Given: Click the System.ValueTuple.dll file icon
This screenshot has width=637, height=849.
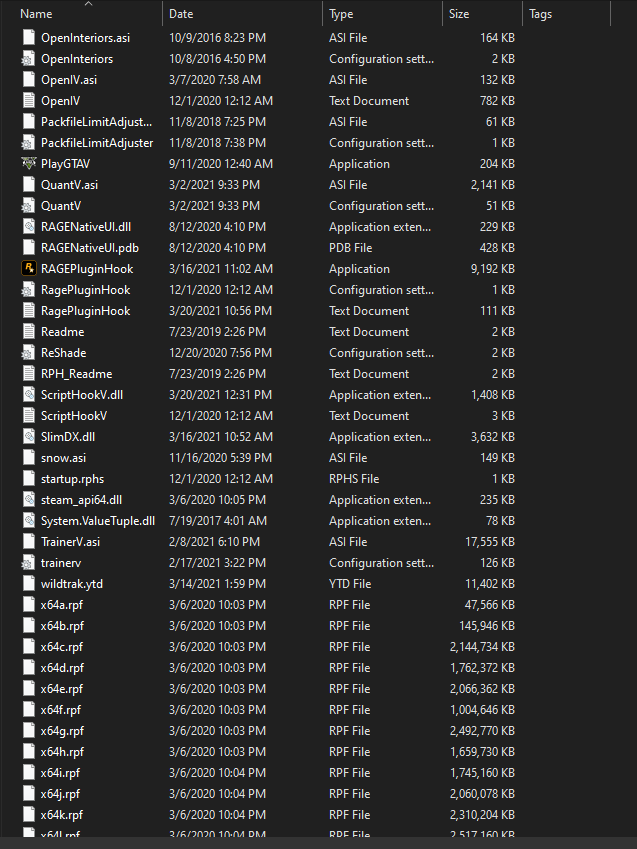Looking at the screenshot, I should (29, 521).
